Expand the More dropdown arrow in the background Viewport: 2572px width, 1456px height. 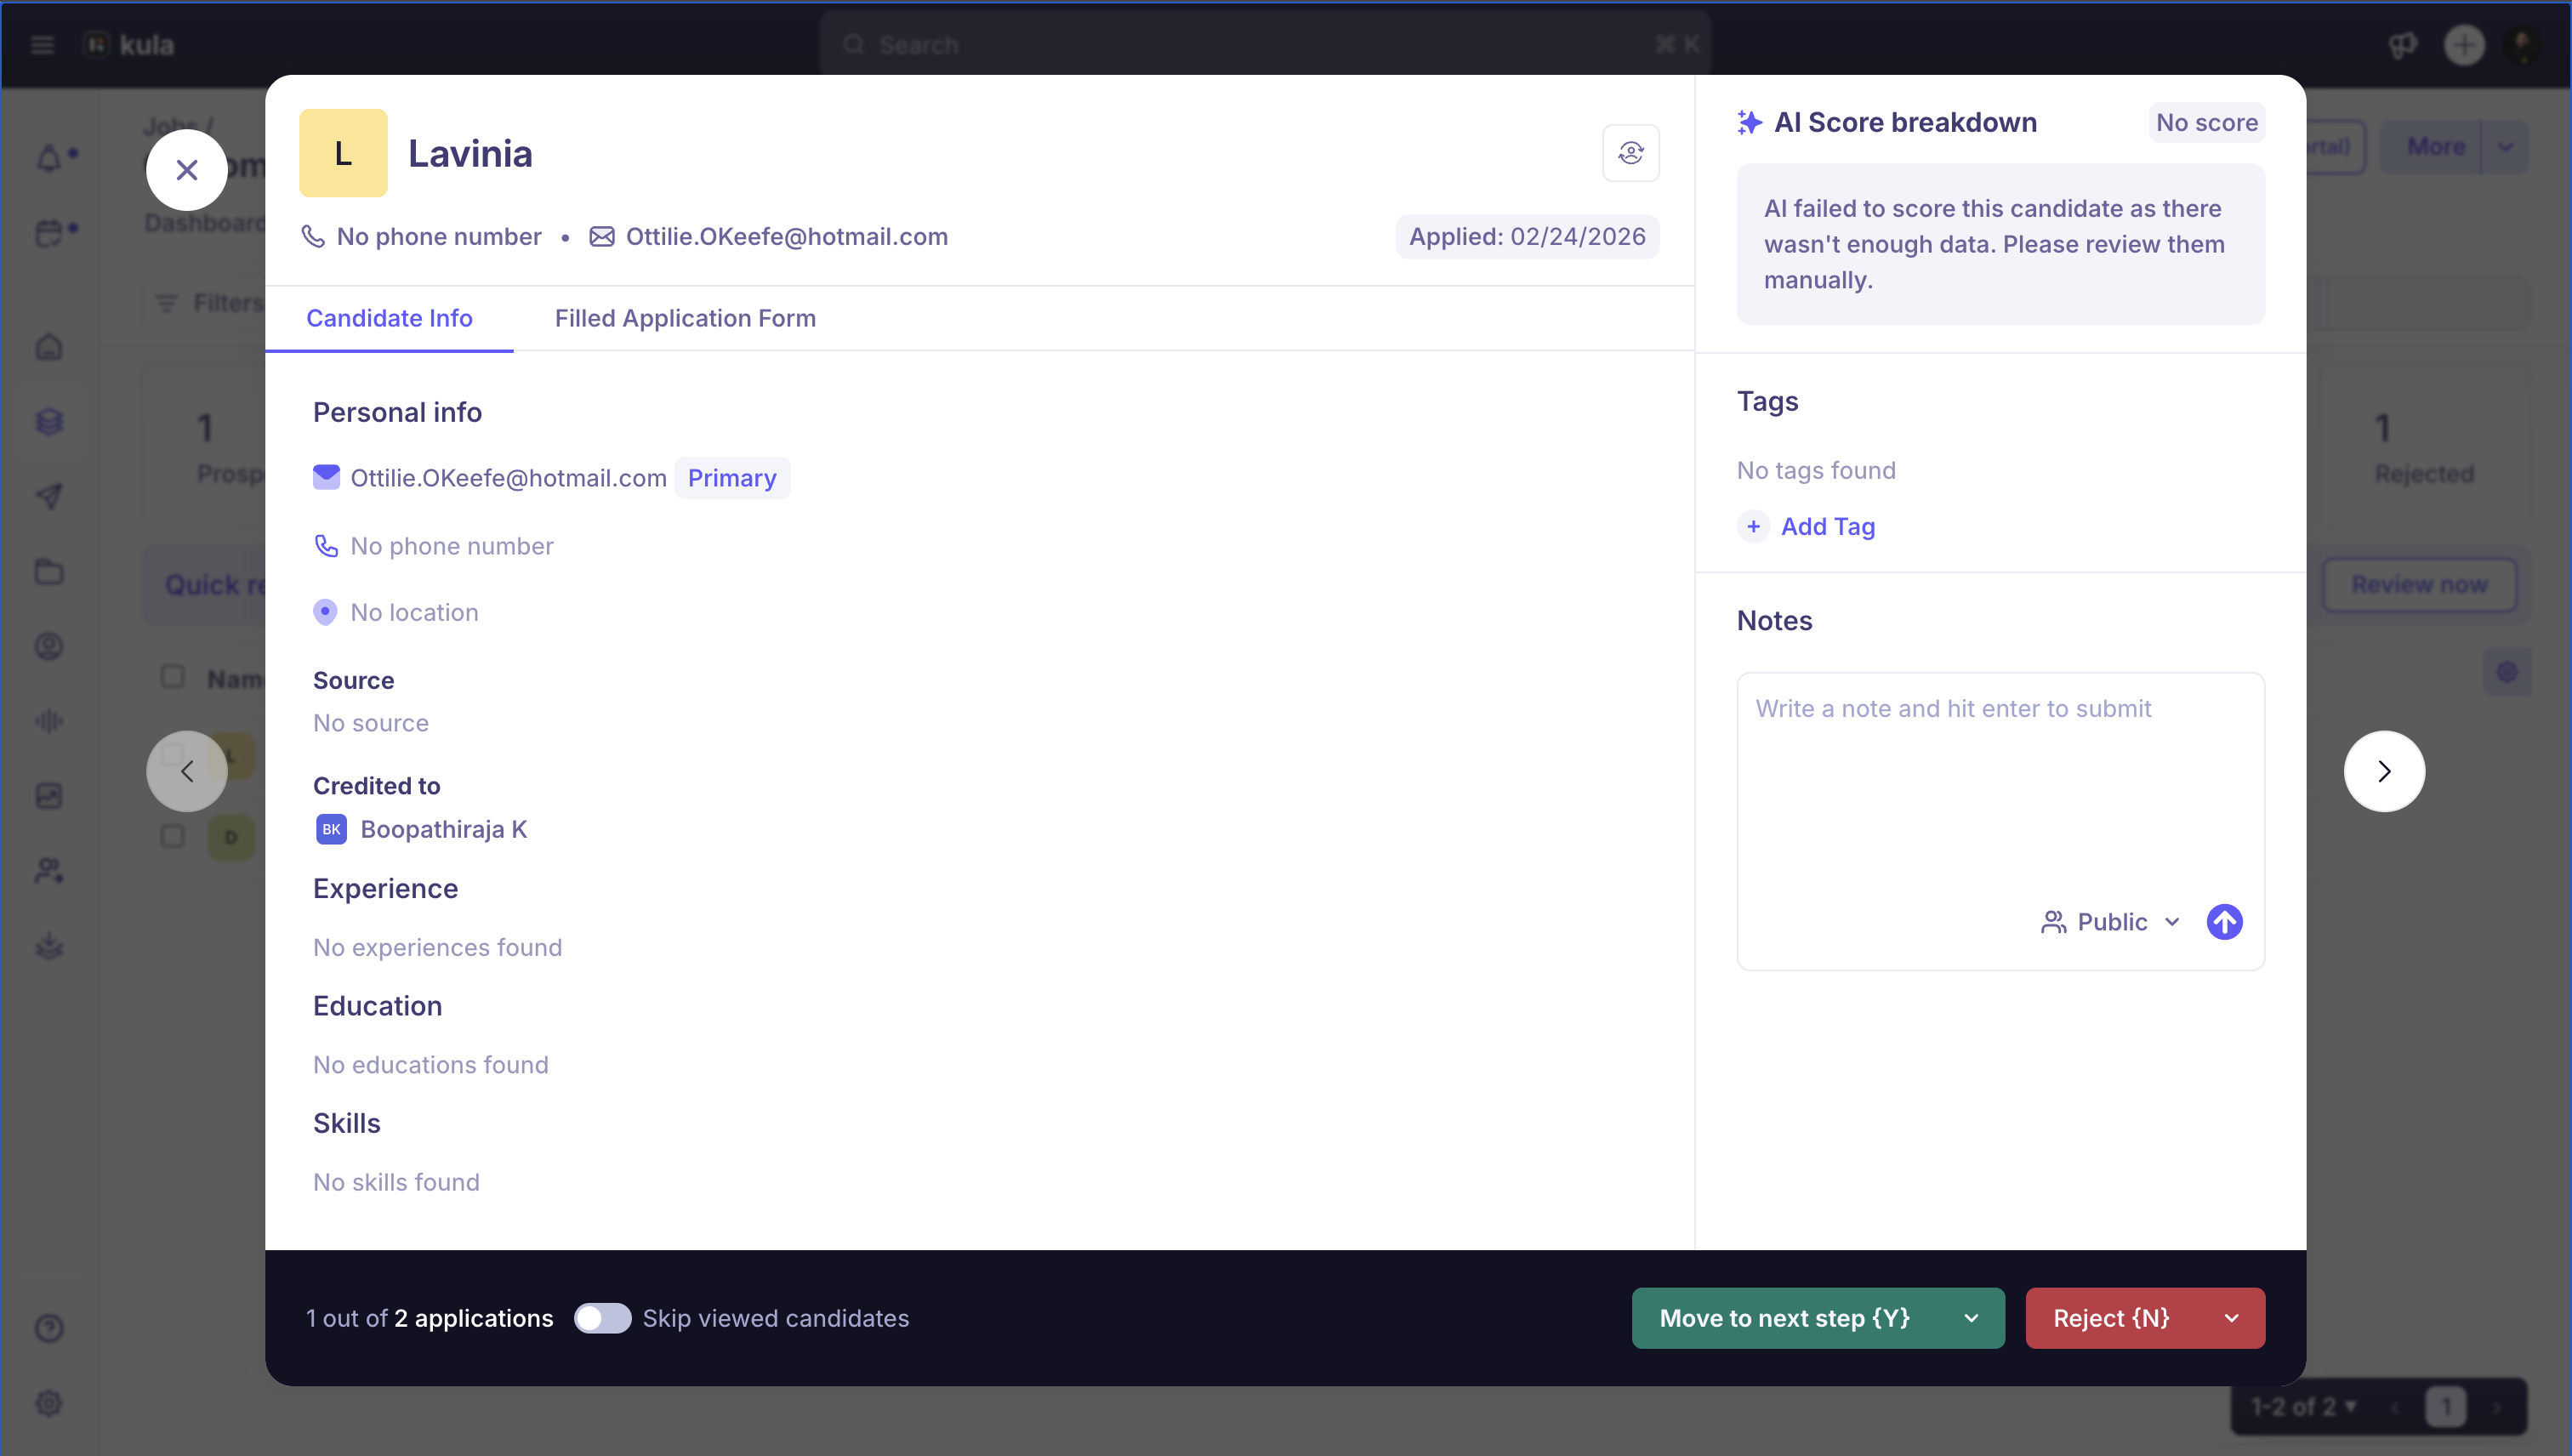tap(2505, 147)
